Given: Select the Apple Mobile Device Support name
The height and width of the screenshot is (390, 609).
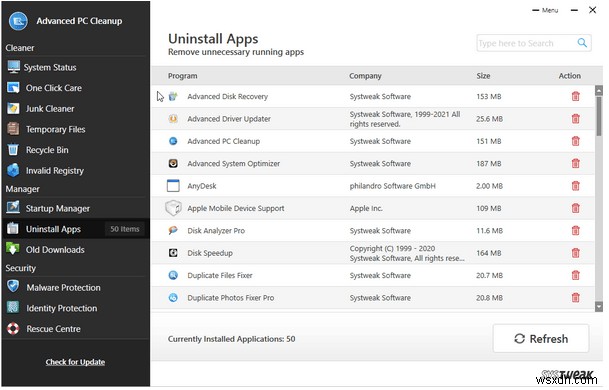Looking at the screenshot, I should click(x=236, y=208).
